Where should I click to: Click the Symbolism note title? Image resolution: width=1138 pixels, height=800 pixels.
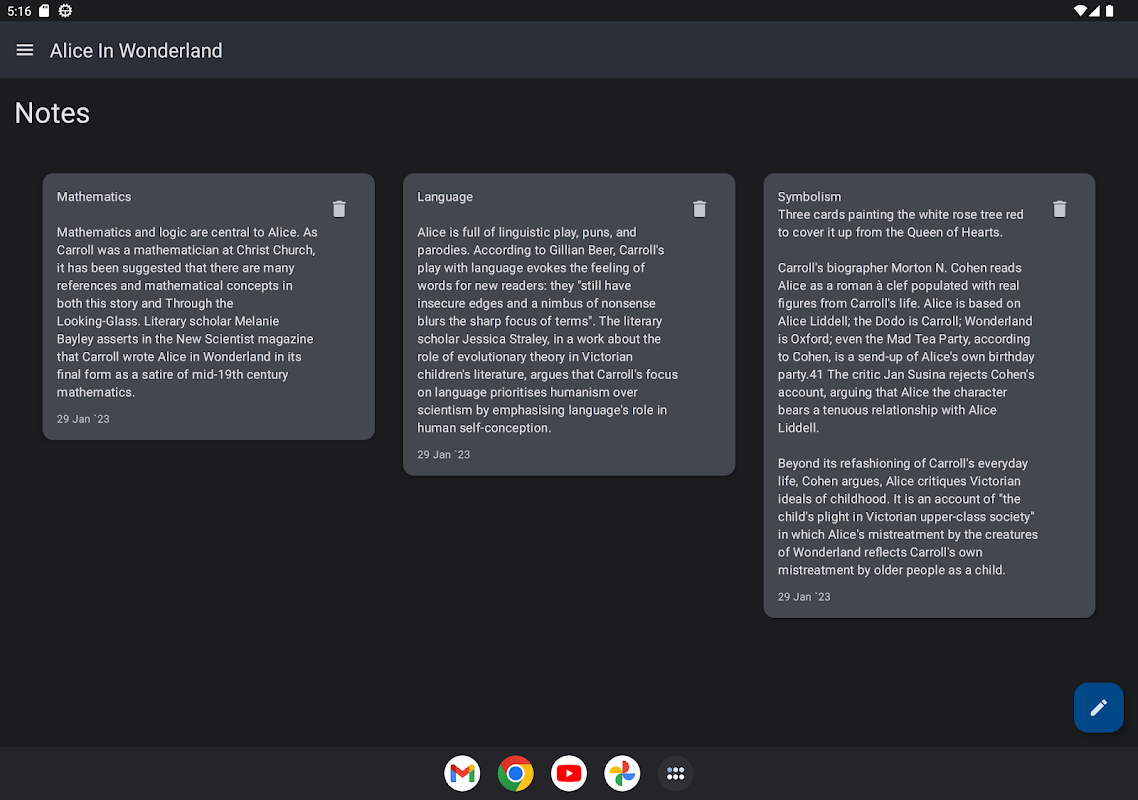click(809, 197)
